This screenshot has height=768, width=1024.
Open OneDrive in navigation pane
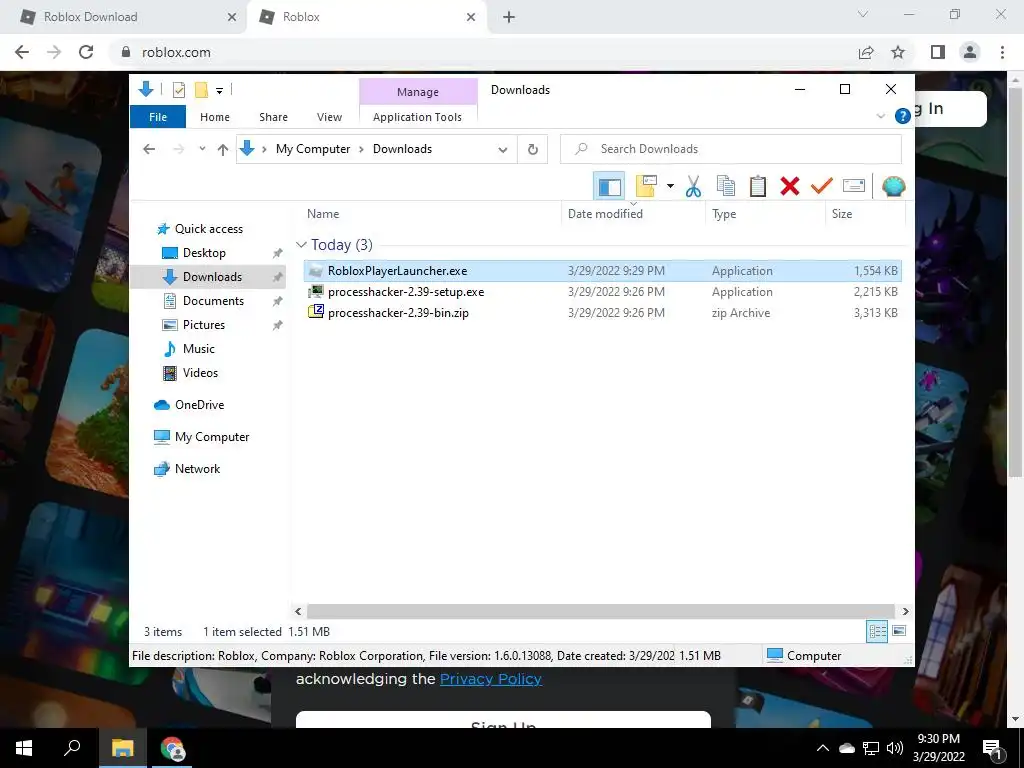[x=199, y=405]
